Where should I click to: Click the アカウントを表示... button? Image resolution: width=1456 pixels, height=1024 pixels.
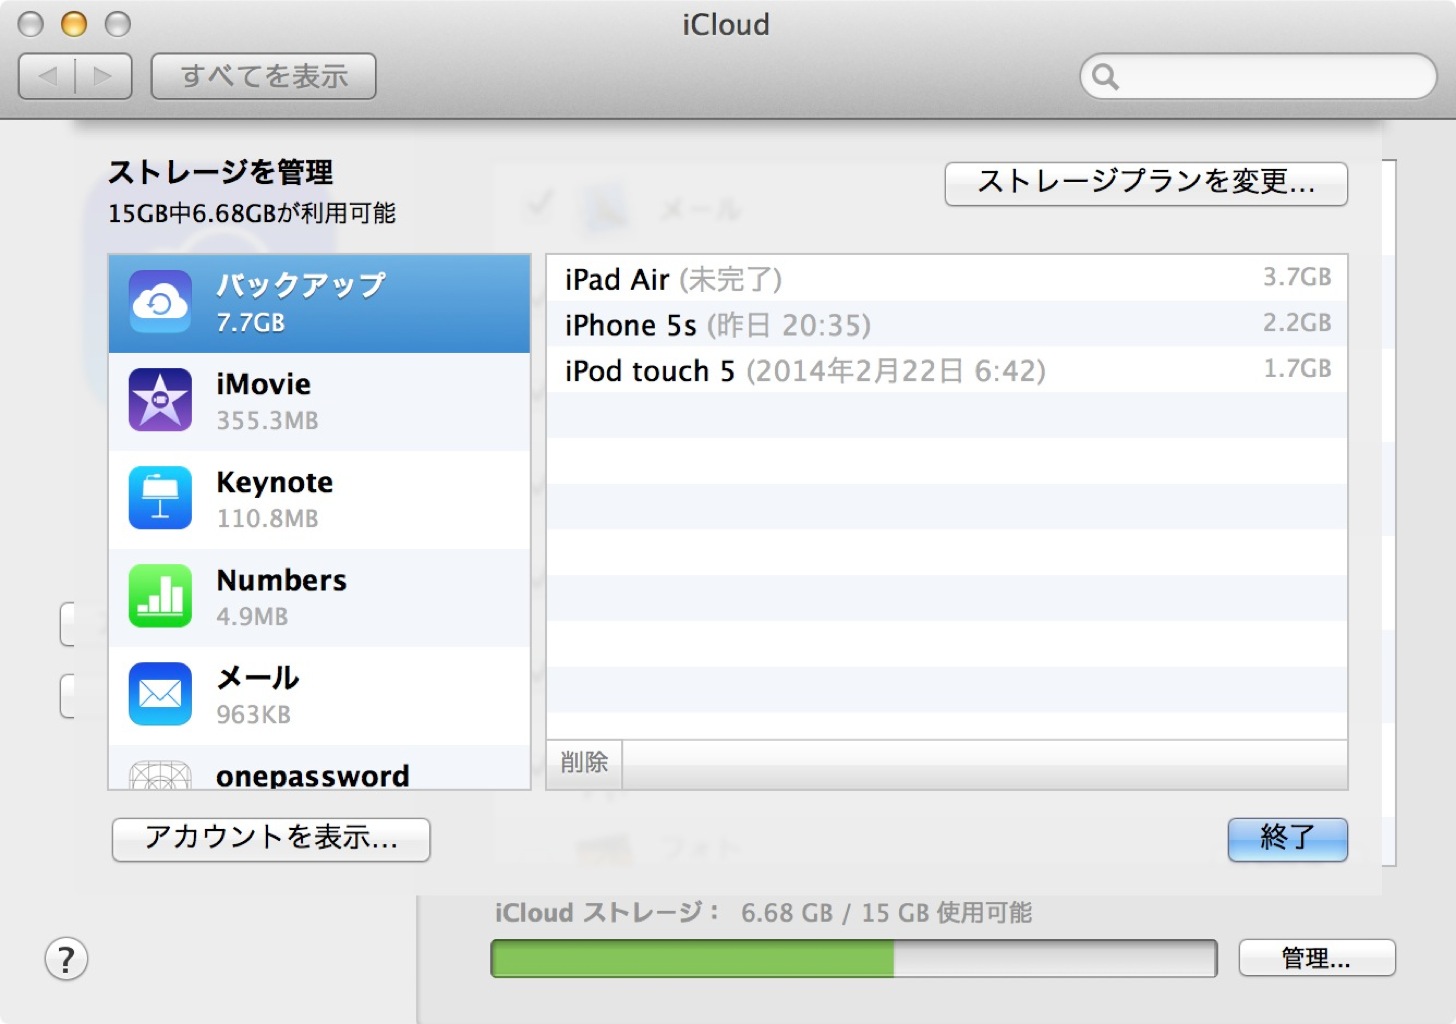[271, 839]
